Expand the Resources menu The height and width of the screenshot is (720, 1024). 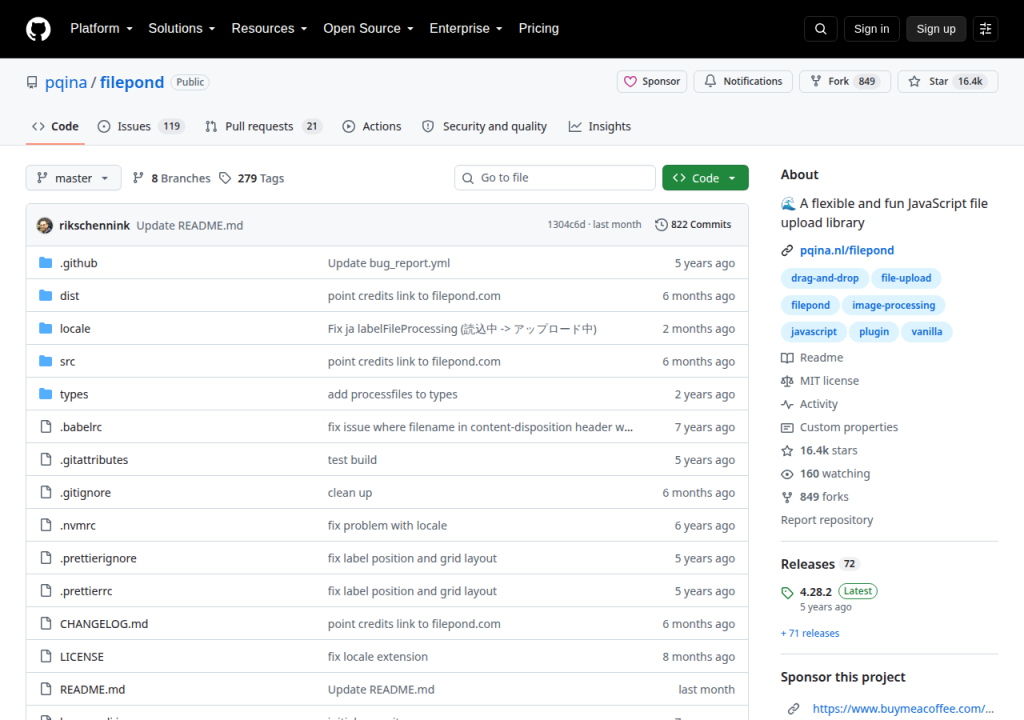point(269,29)
